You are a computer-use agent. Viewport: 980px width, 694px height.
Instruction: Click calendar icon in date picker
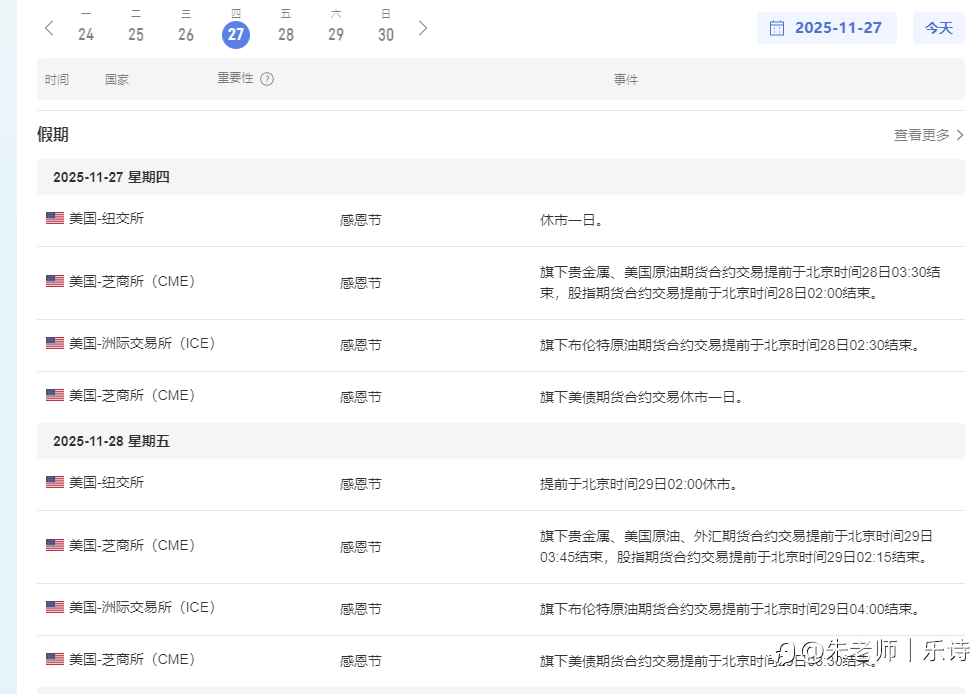pos(777,28)
